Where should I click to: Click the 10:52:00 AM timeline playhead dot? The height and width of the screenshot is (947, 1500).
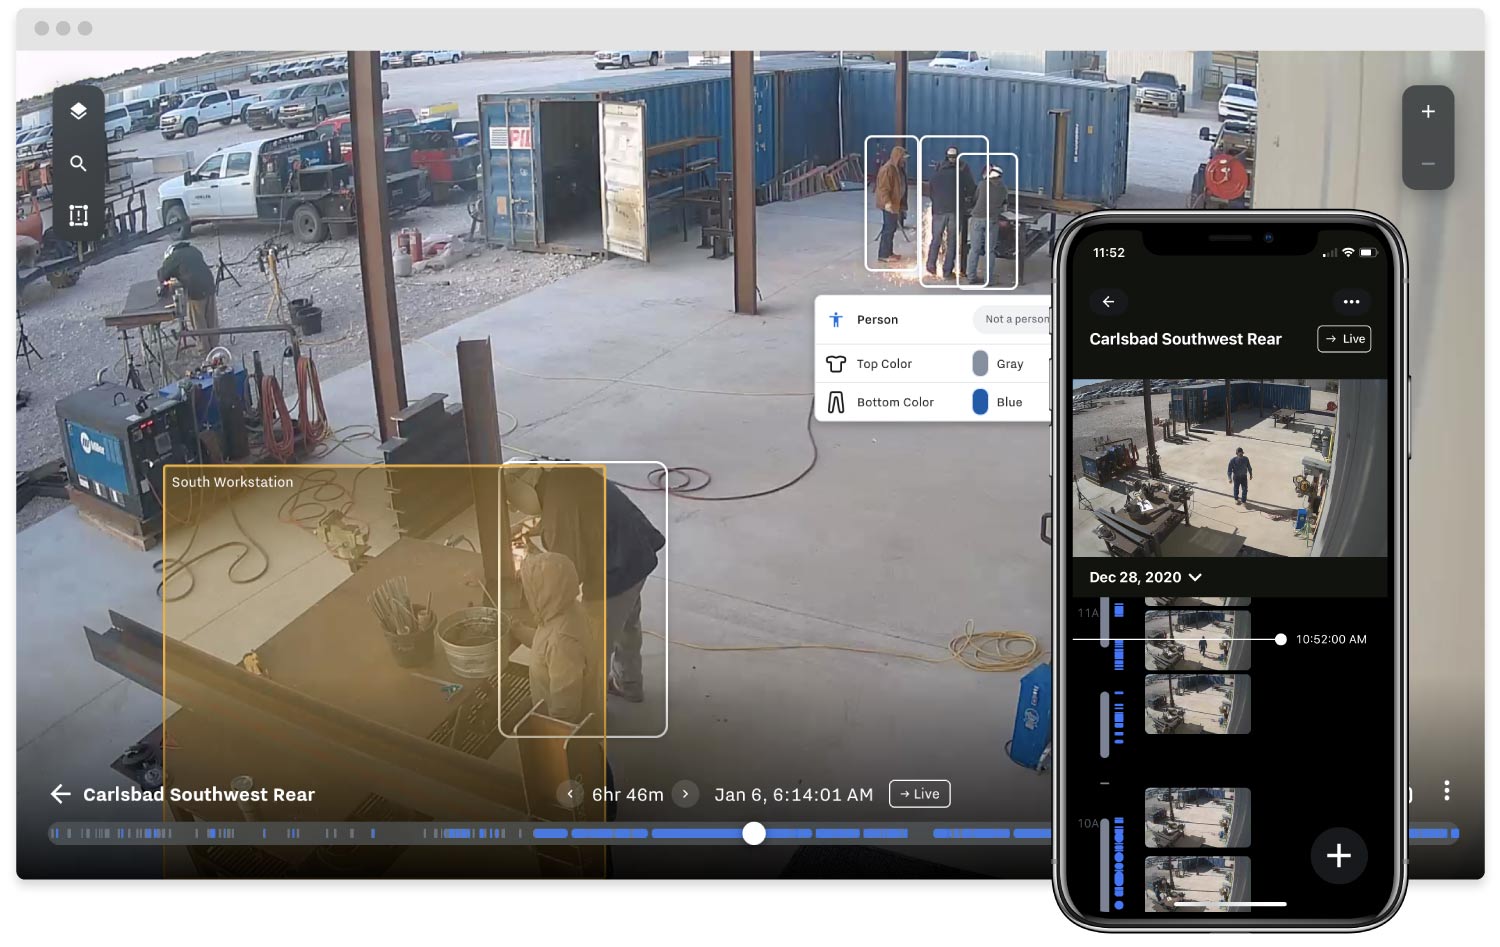(x=1281, y=639)
